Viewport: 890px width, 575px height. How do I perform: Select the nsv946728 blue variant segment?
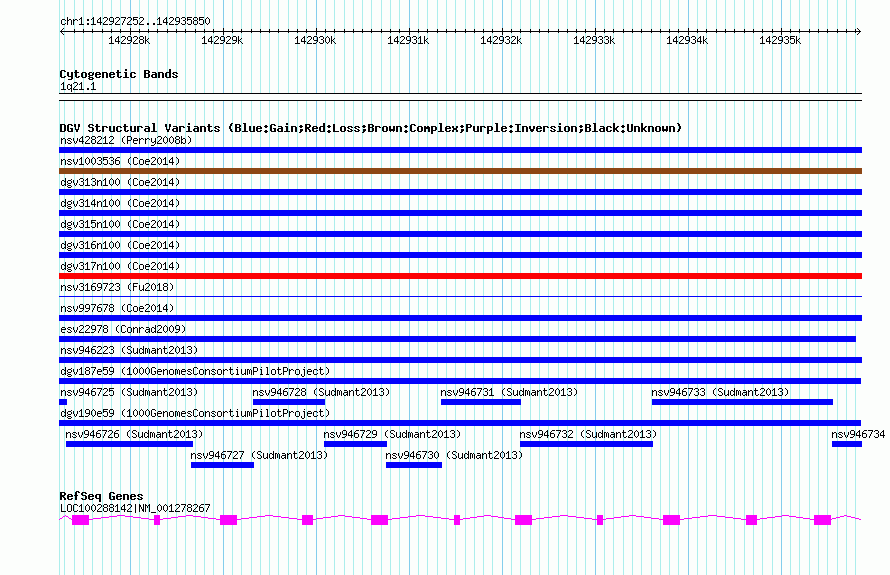coord(289,402)
